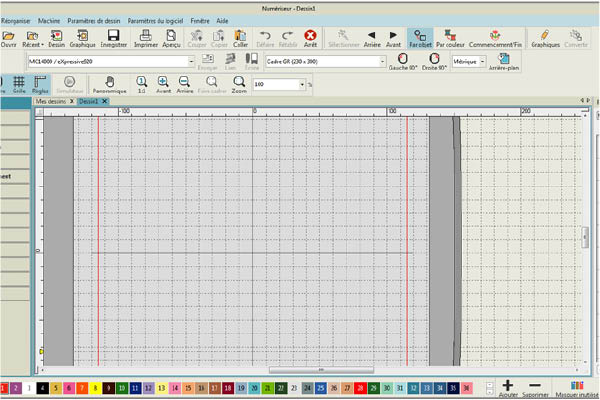This screenshot has width=600, height=400.
Task: Click the Ajouter color button
Action: 508,387
